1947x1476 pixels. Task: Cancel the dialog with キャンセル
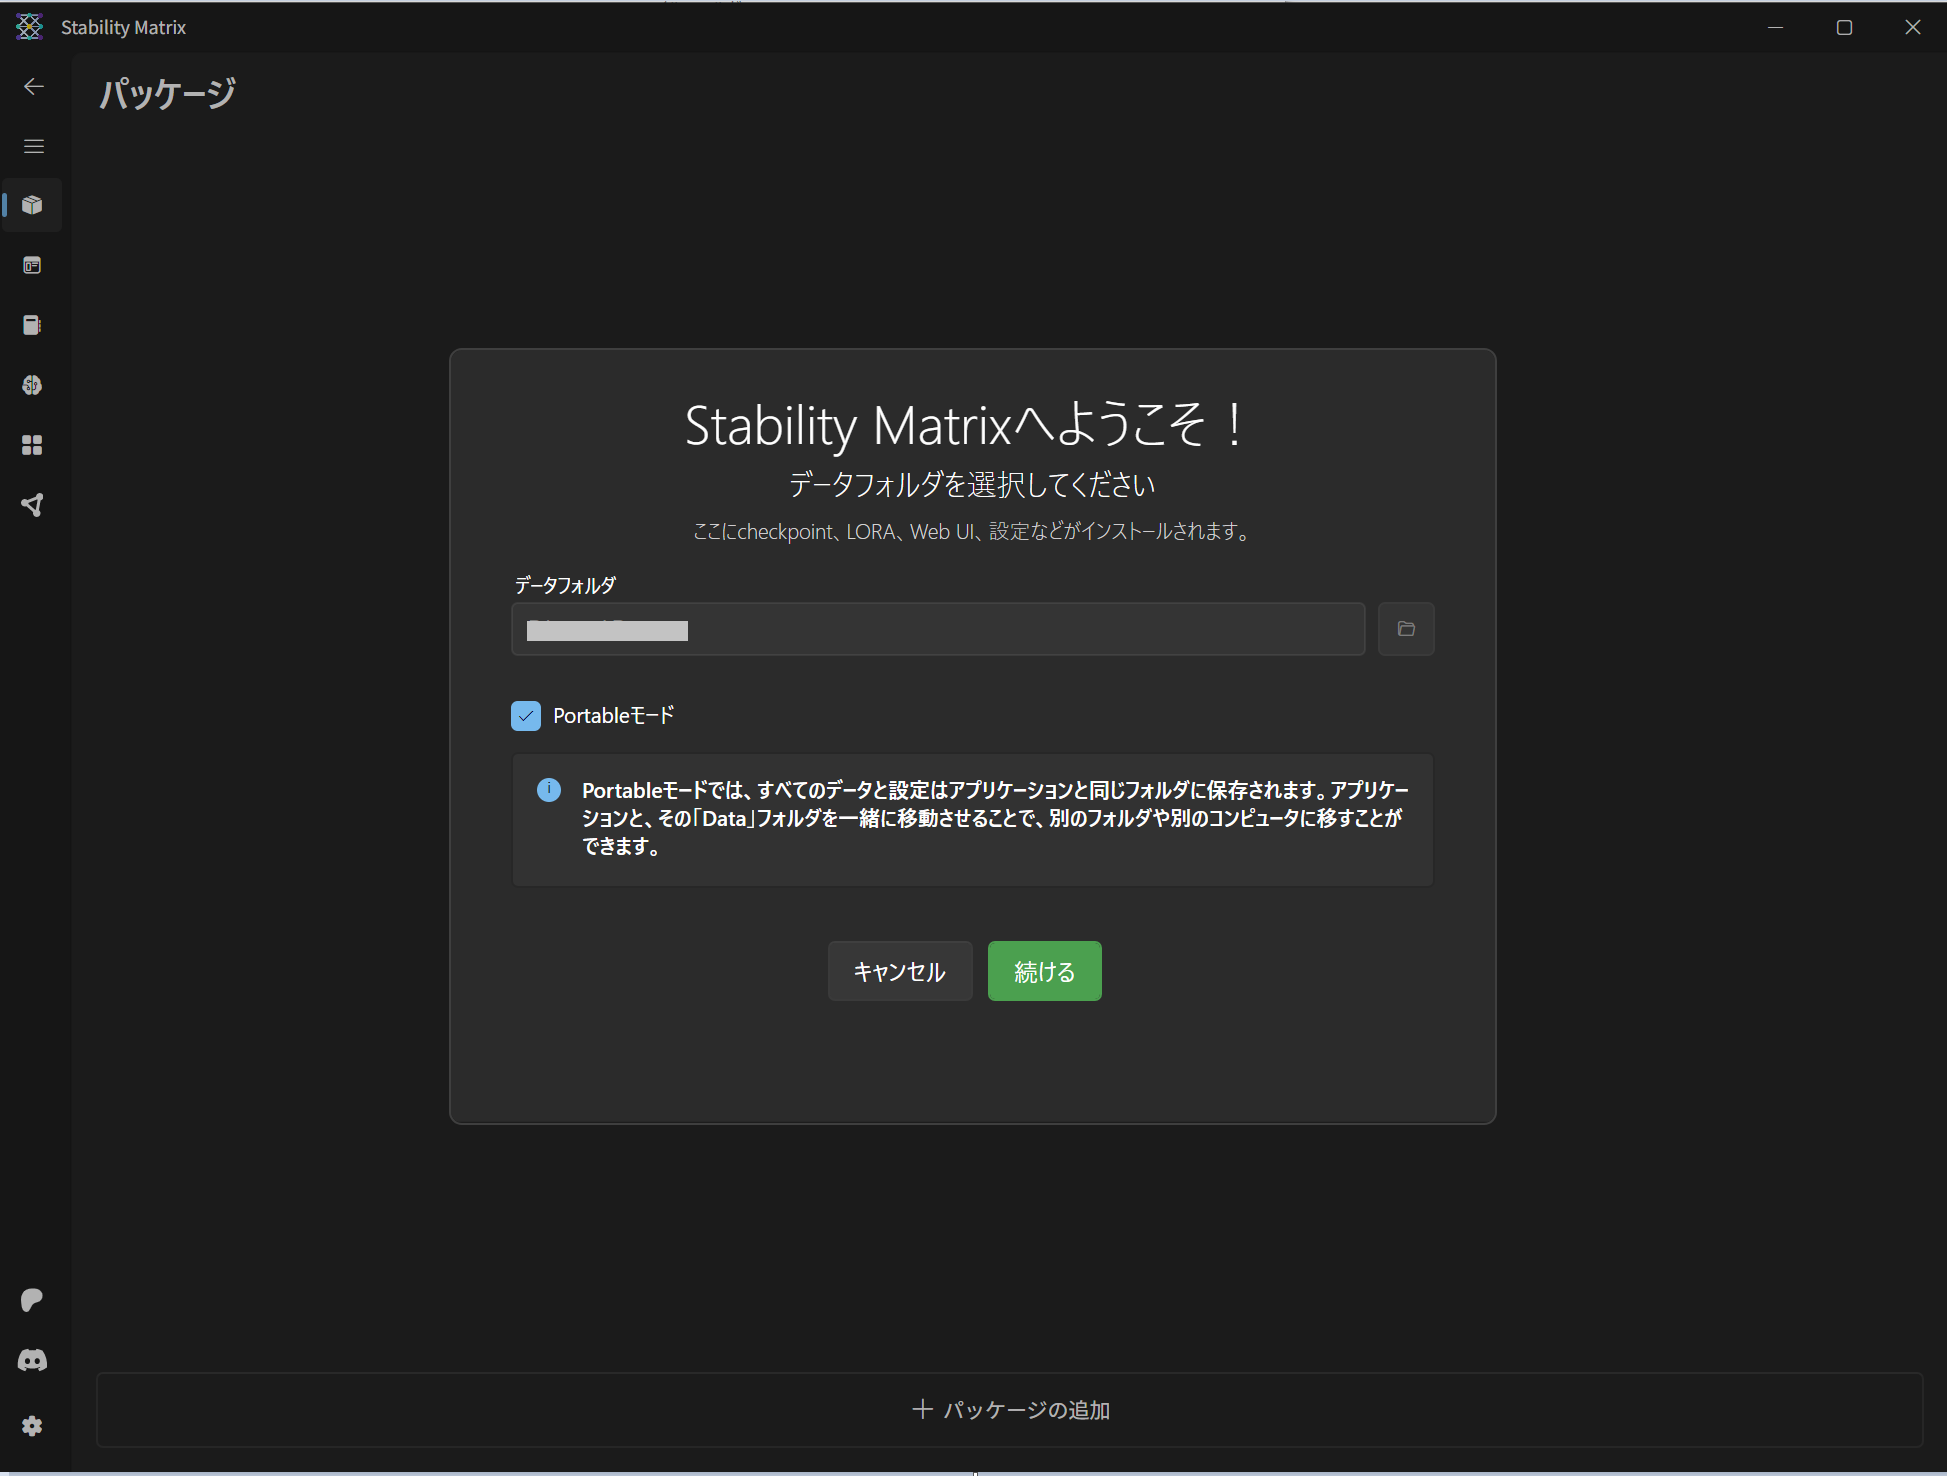pos(899,970)
